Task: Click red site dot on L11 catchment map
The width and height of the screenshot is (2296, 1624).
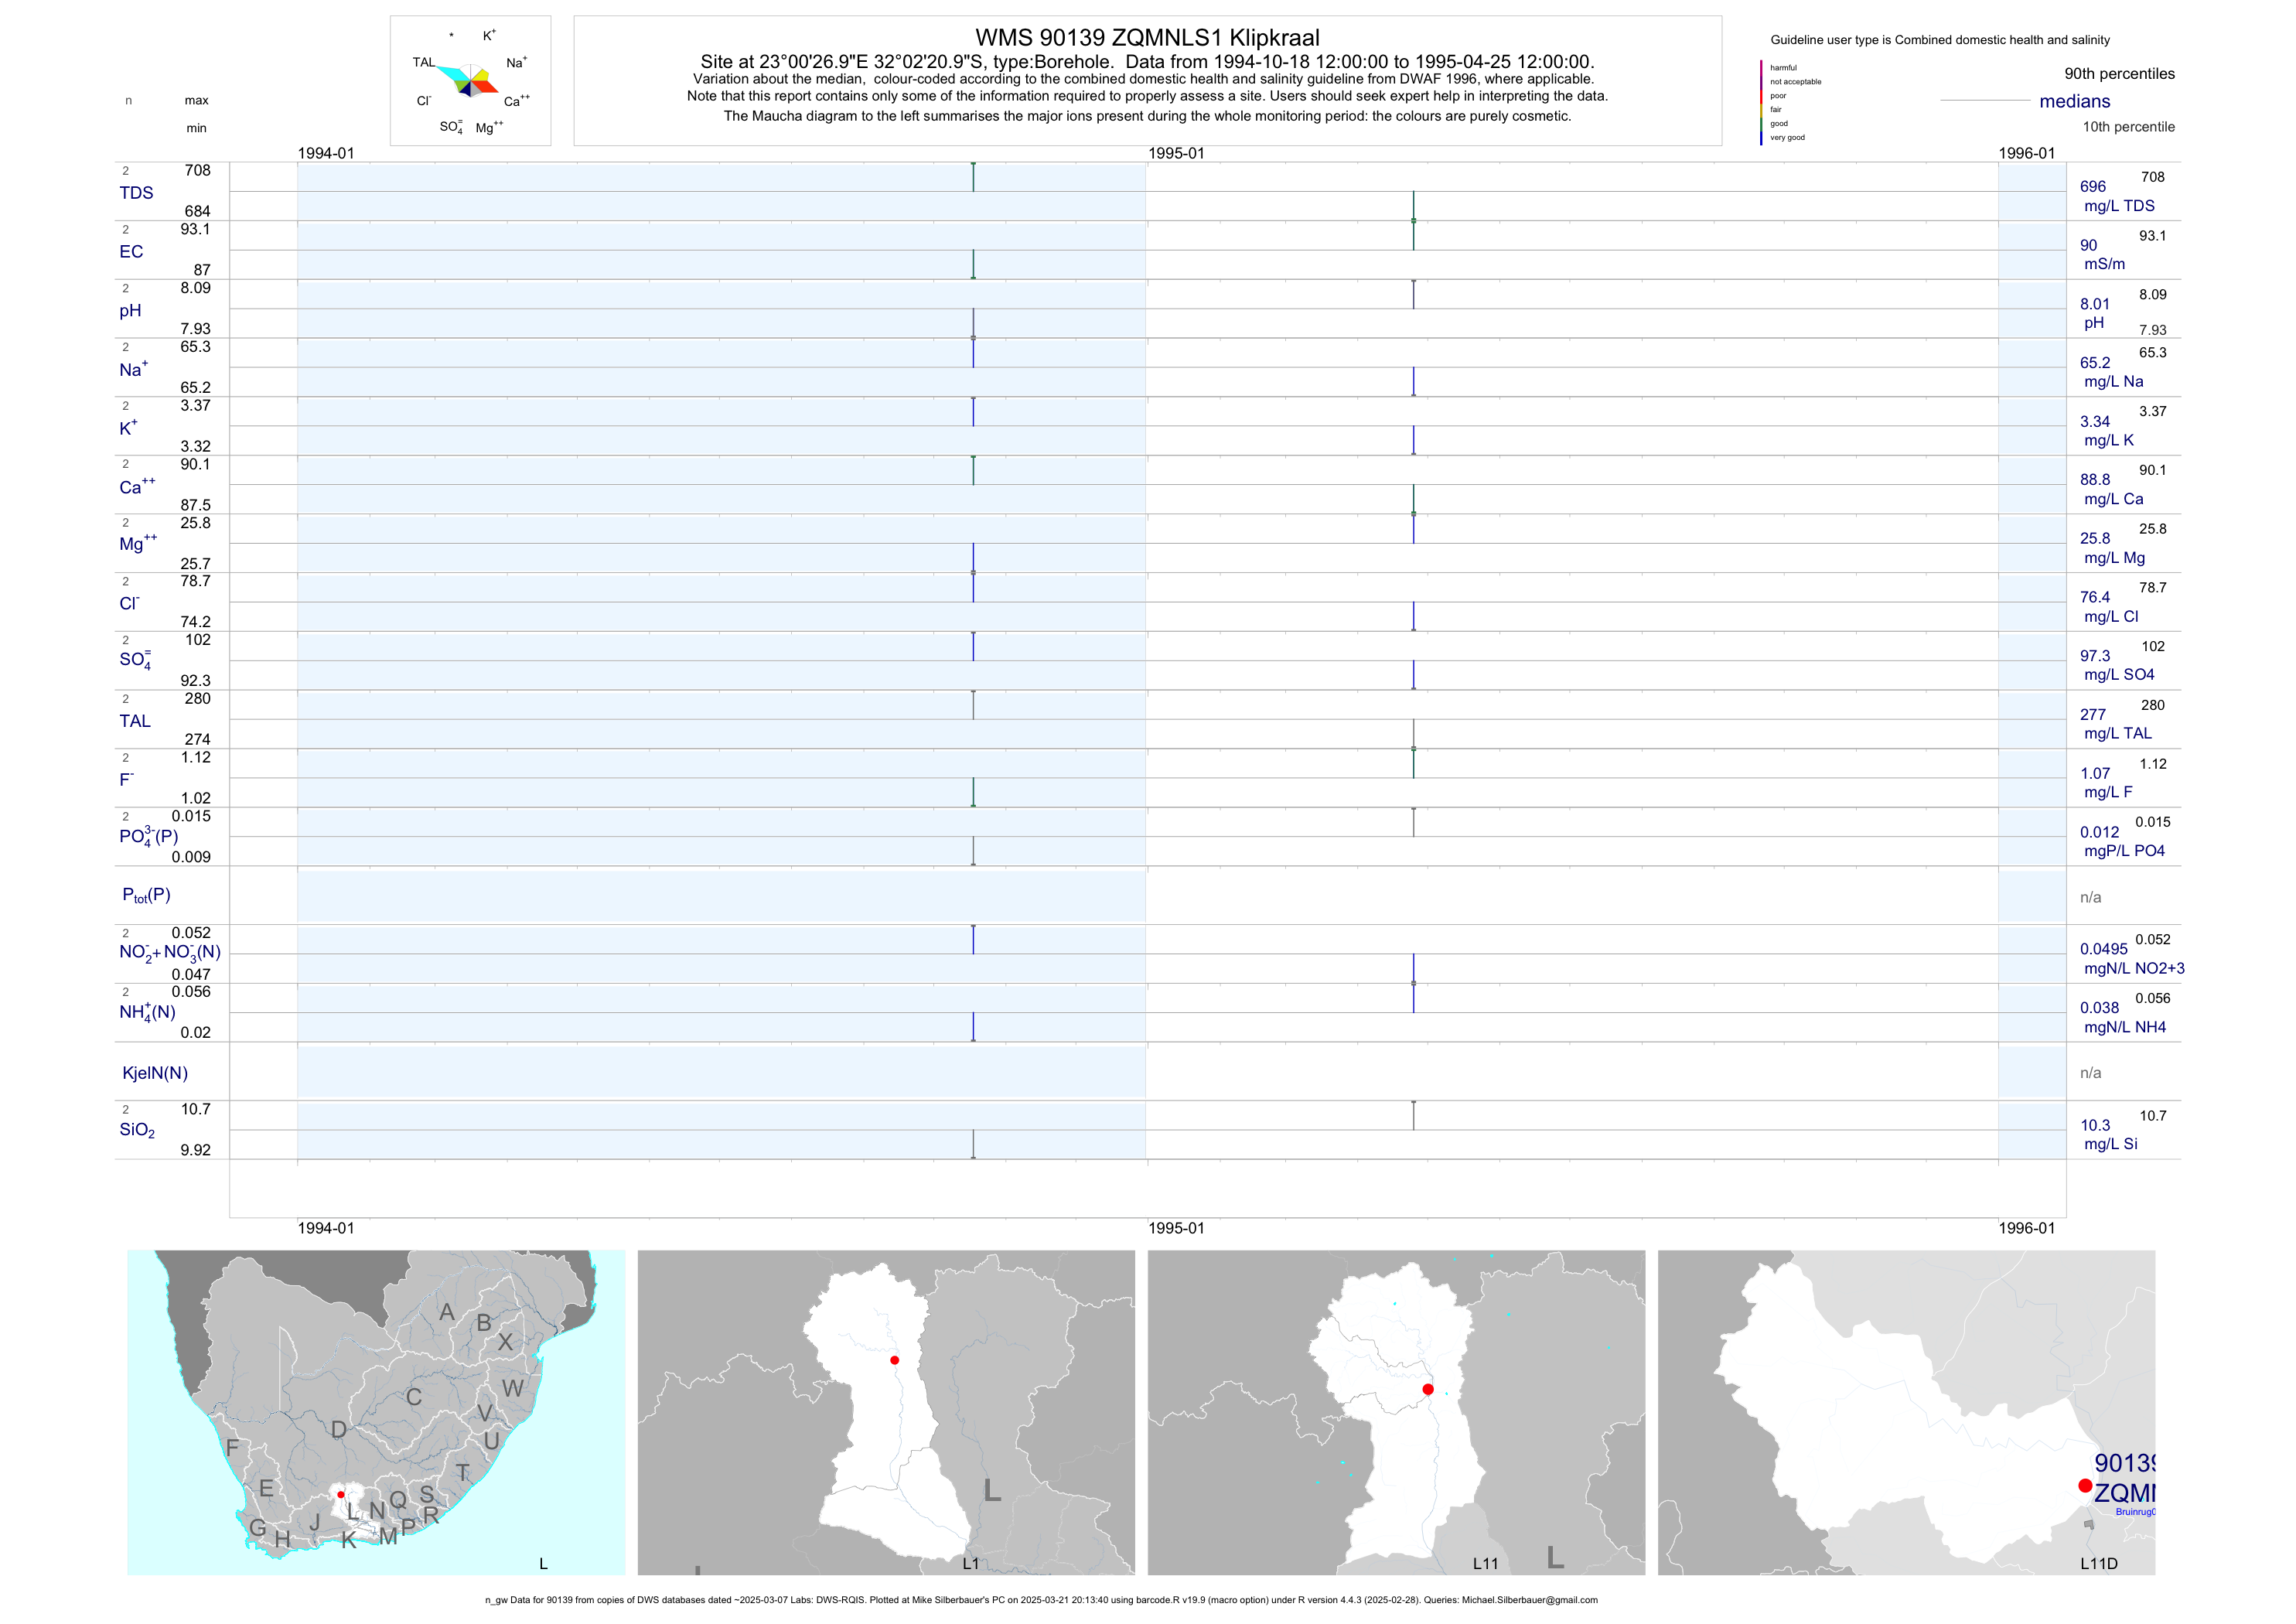Action: pos(1428,1389)
